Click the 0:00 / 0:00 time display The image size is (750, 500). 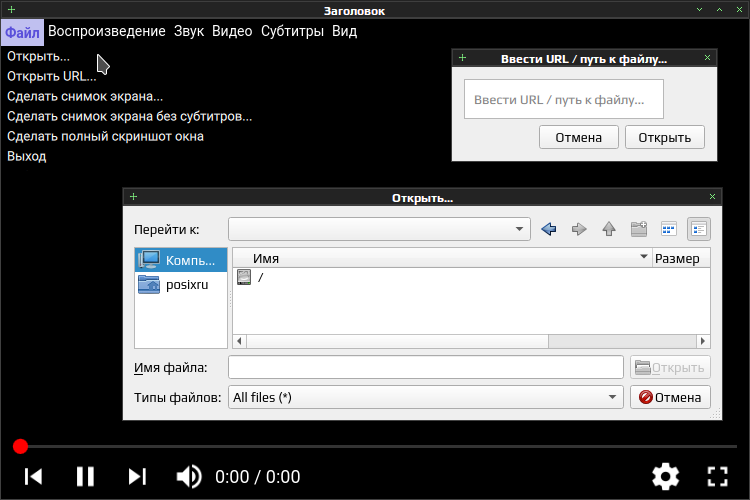tap(258, 477)
